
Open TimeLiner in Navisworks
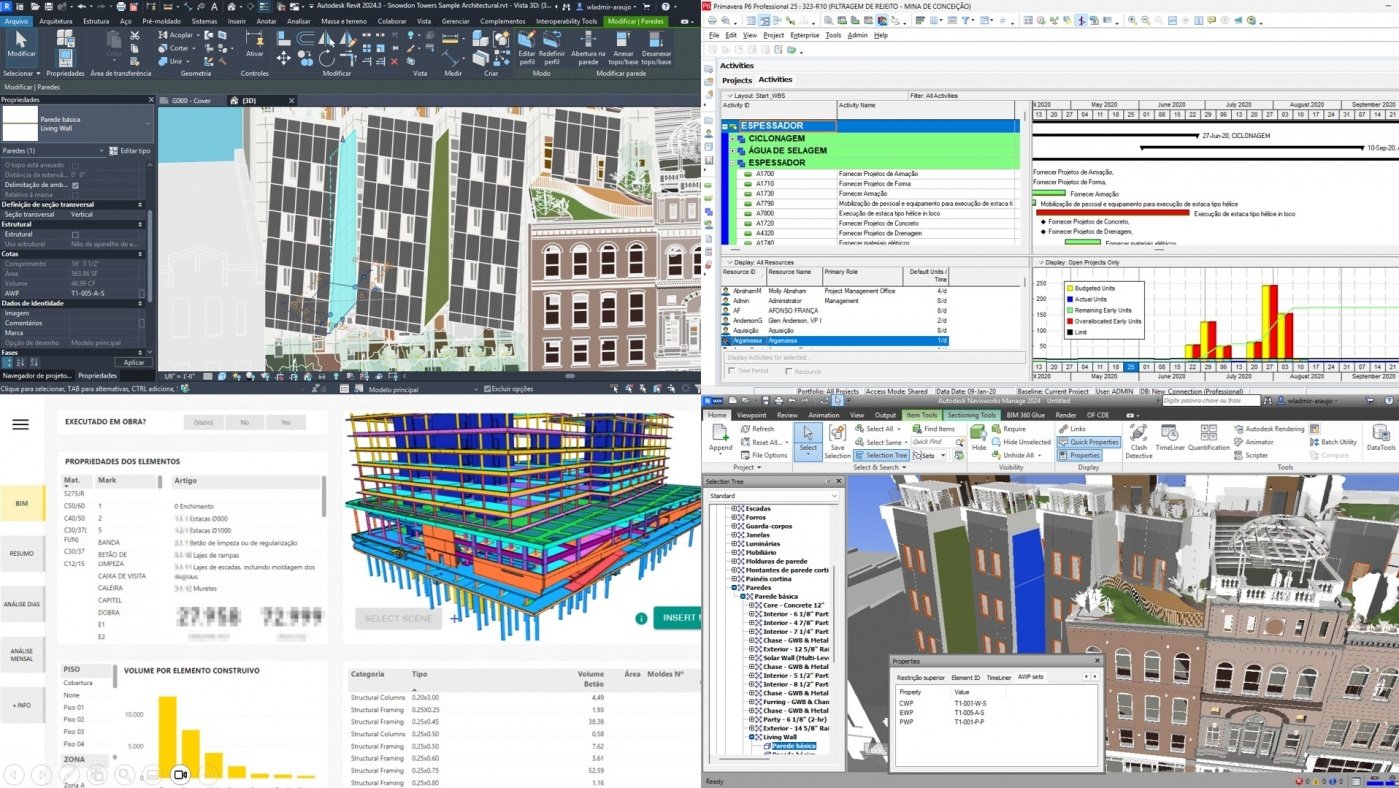click(1169, 438)
